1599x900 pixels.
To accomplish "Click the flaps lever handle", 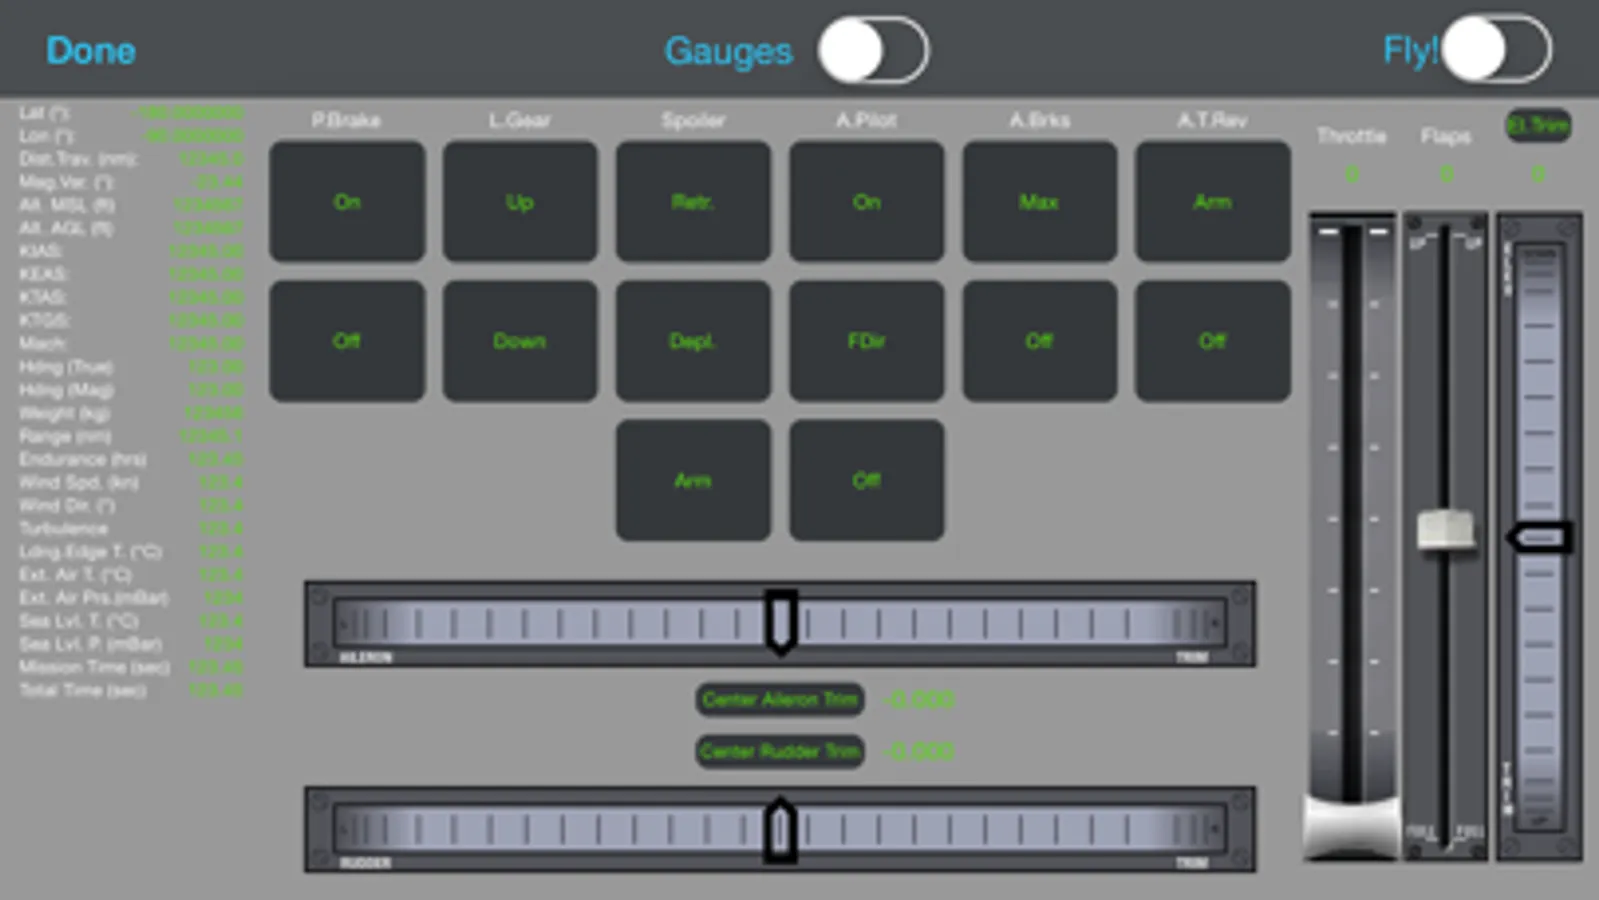I will pyautogui.click(x=1445, y=529).
